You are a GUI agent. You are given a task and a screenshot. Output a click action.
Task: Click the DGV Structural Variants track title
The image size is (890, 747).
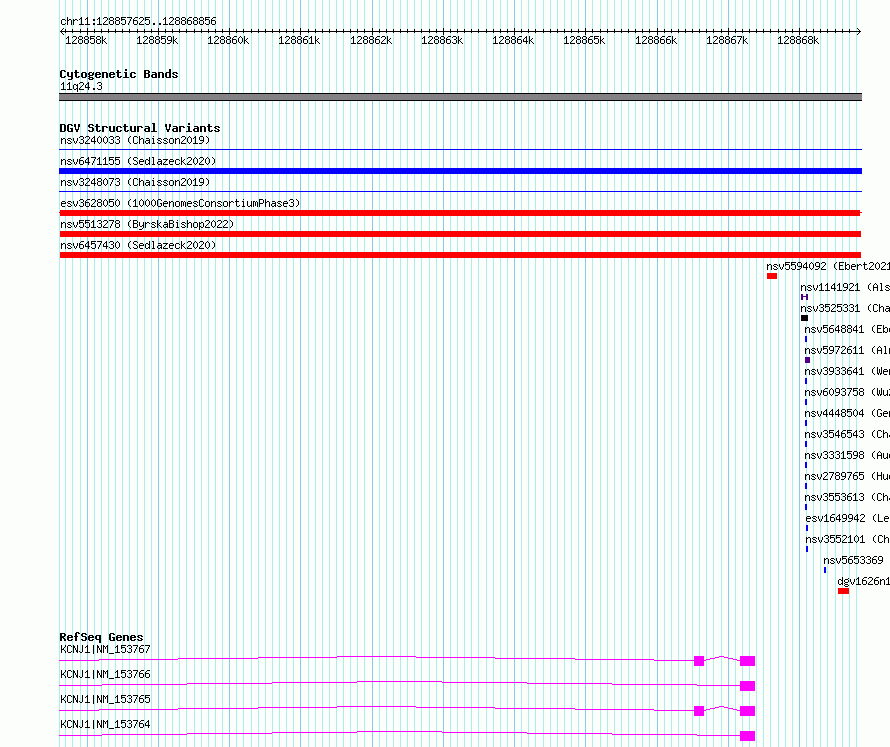140,128
